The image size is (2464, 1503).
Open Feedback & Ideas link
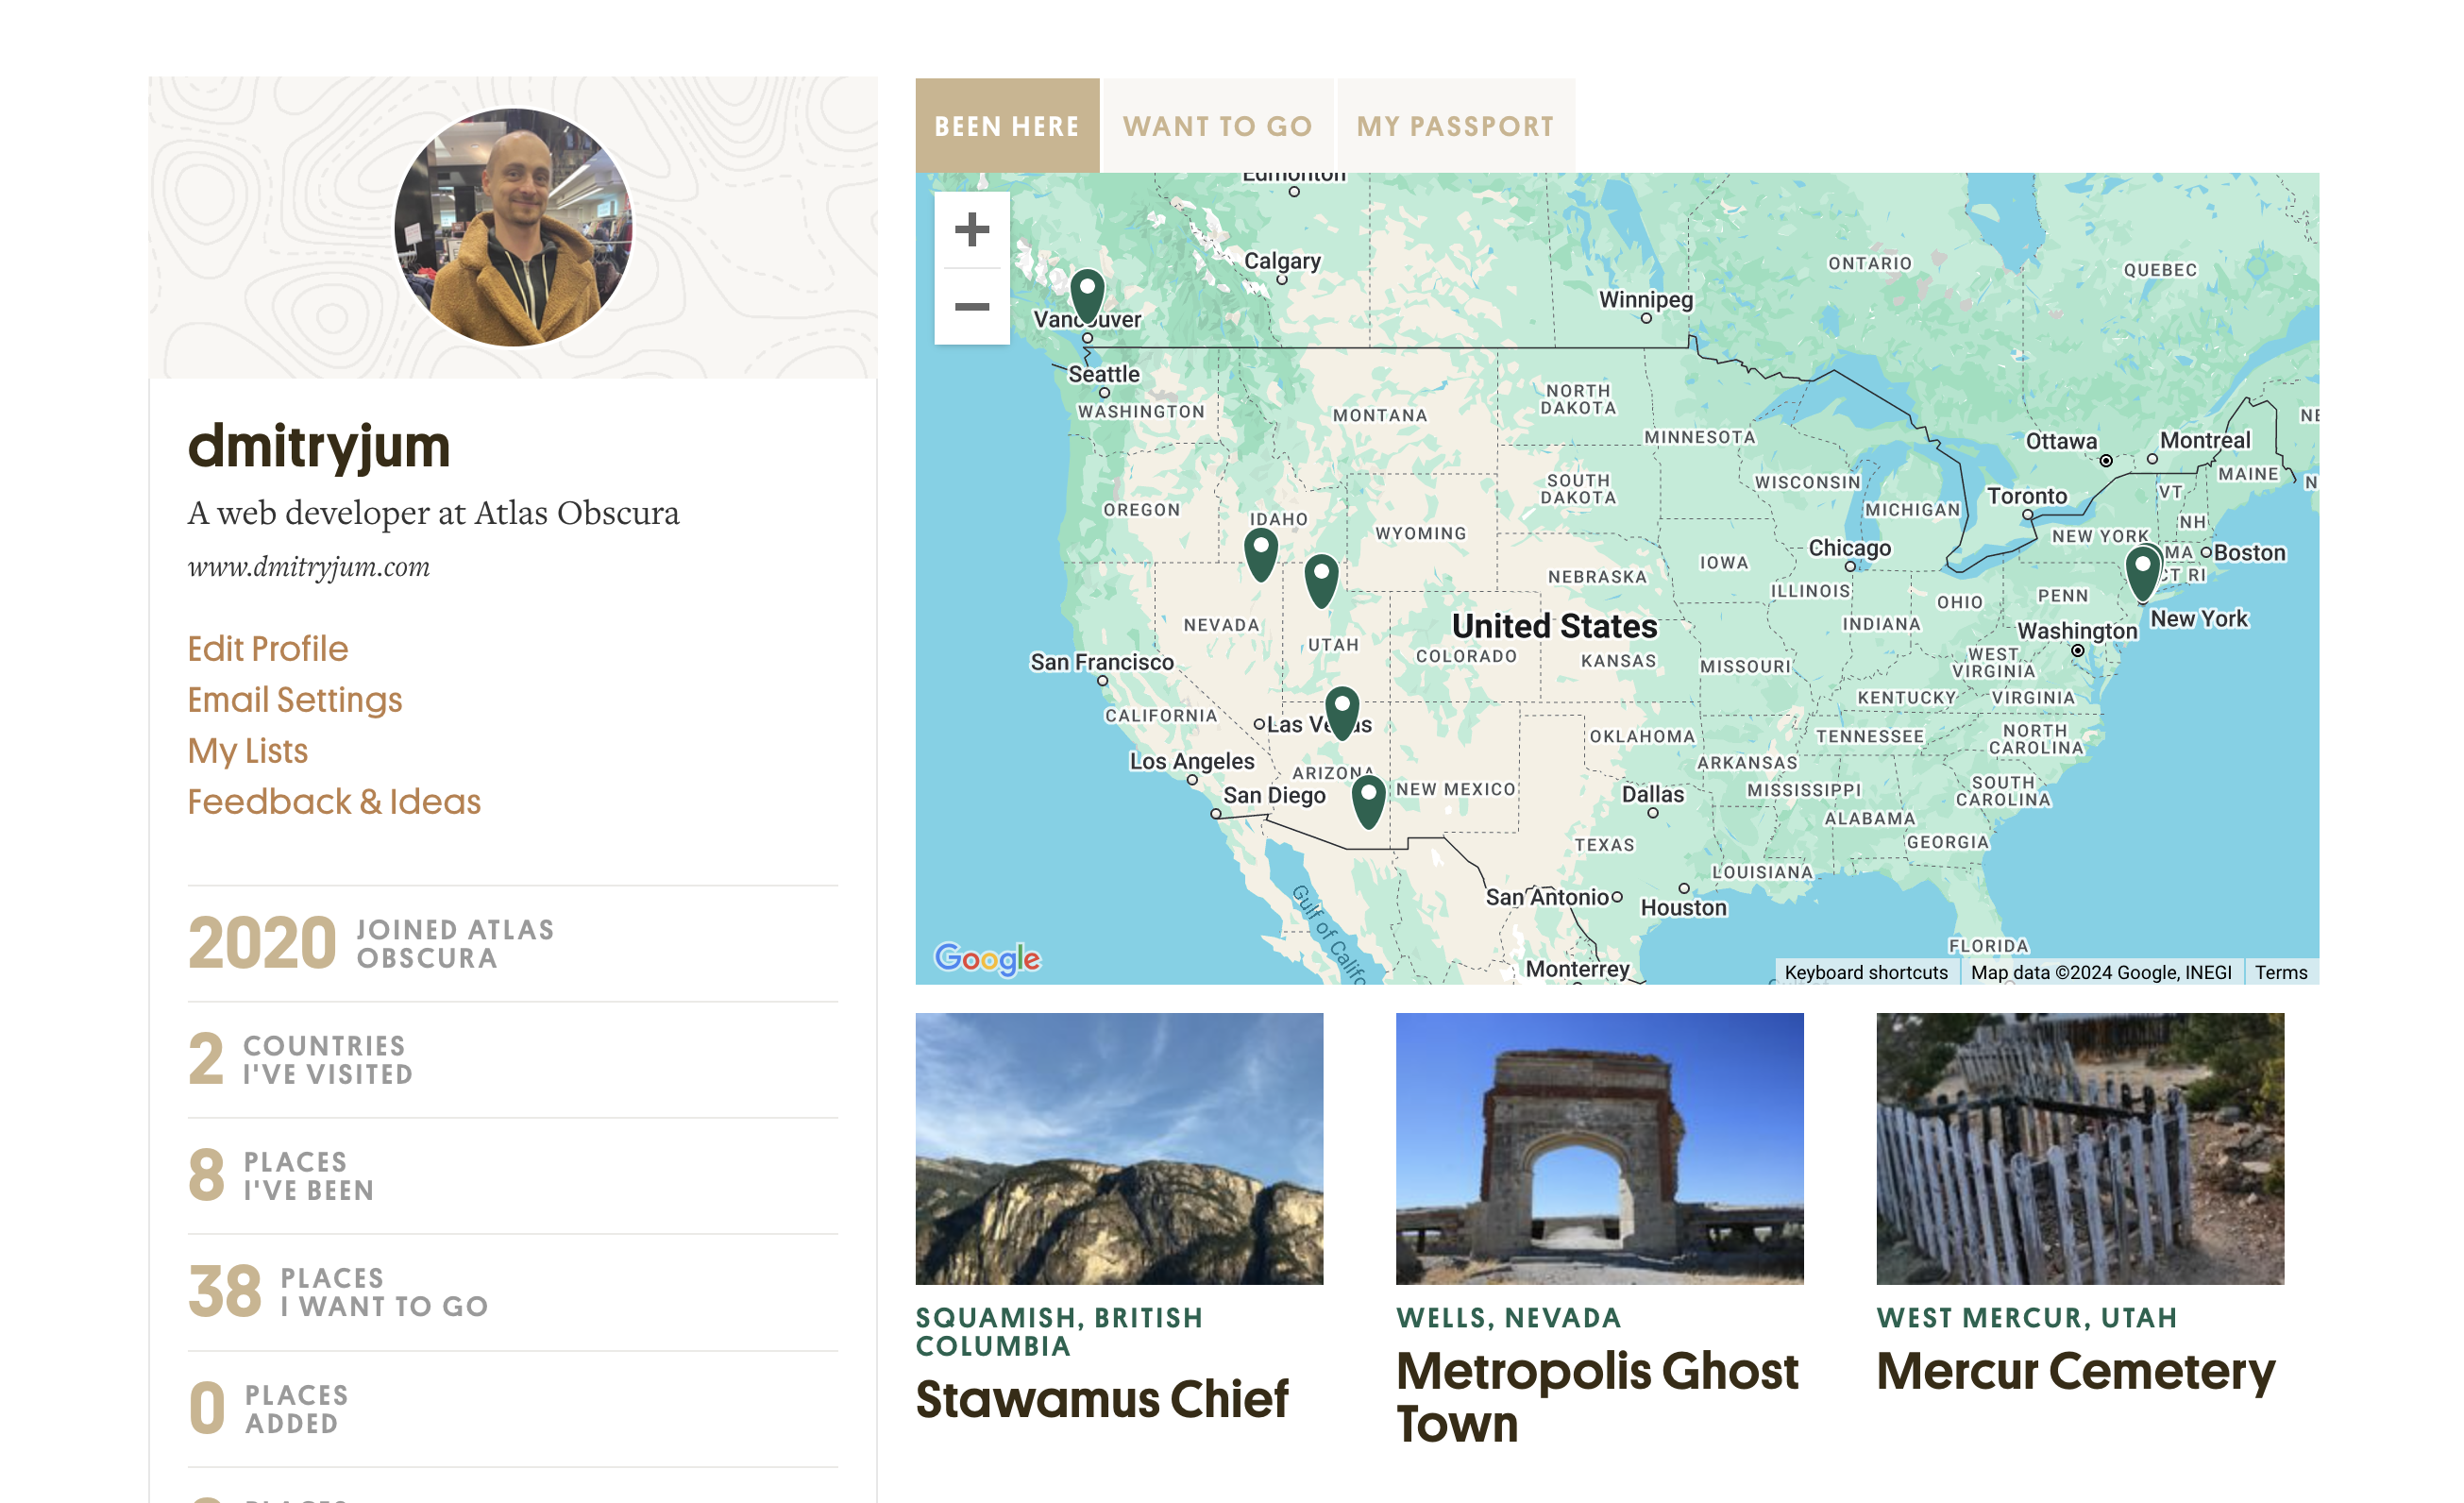coord(334,801)
